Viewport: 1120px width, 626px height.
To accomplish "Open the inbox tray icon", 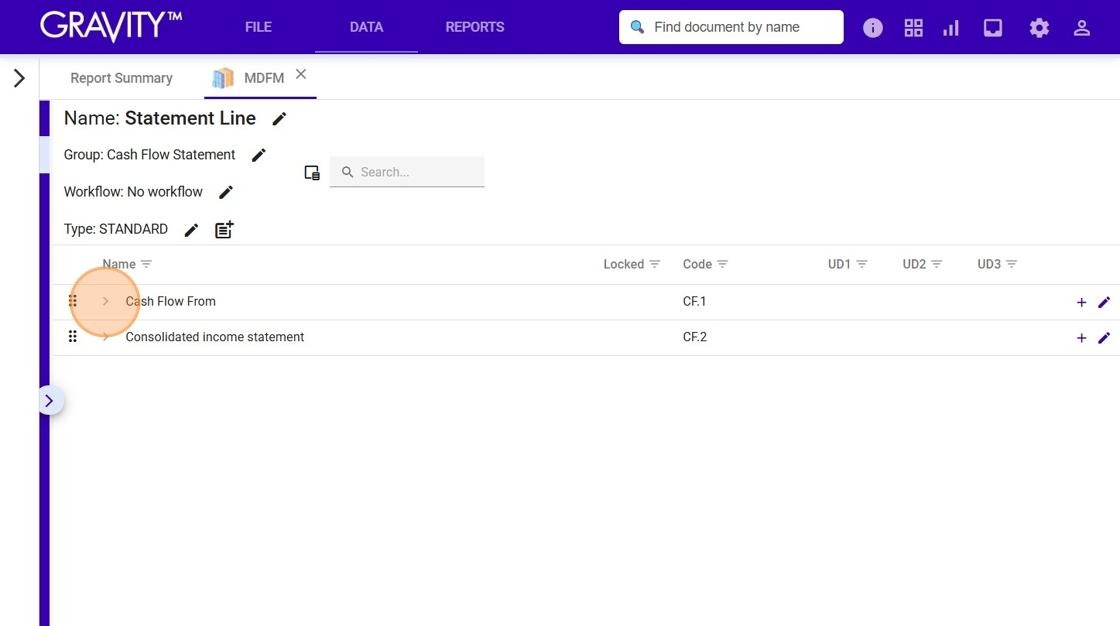I will click(992, 28).
